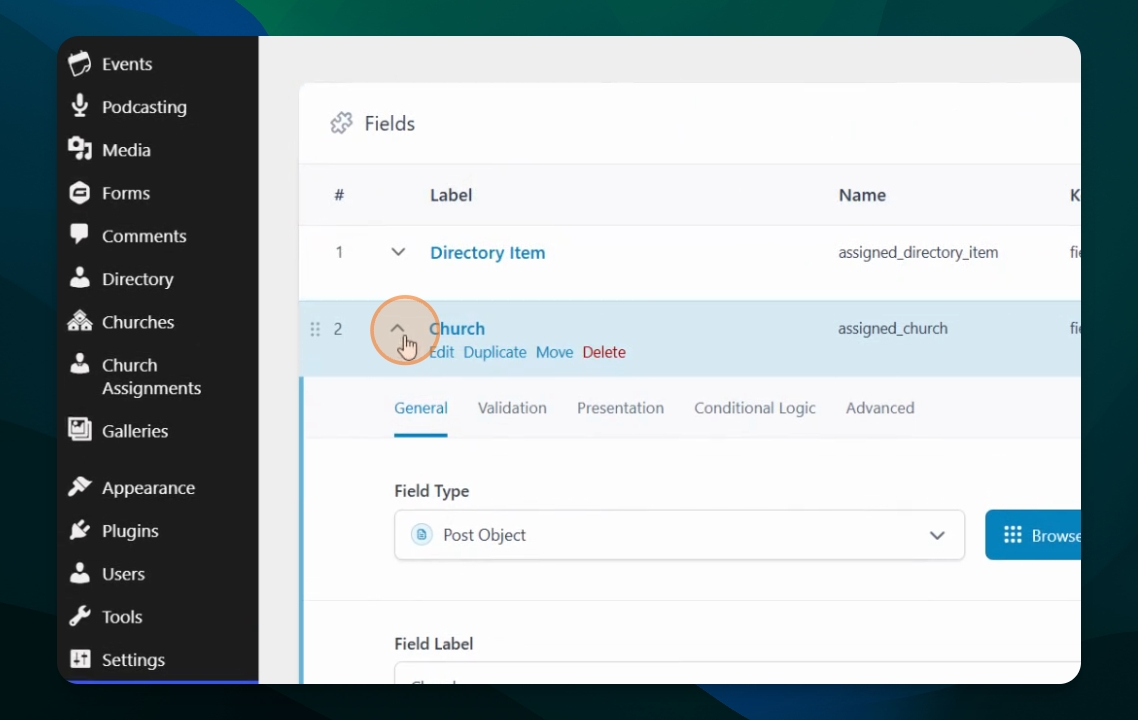Click the Plugins plug icon
The width and height of the screenshot is (1138, 720).
point(80,531)
